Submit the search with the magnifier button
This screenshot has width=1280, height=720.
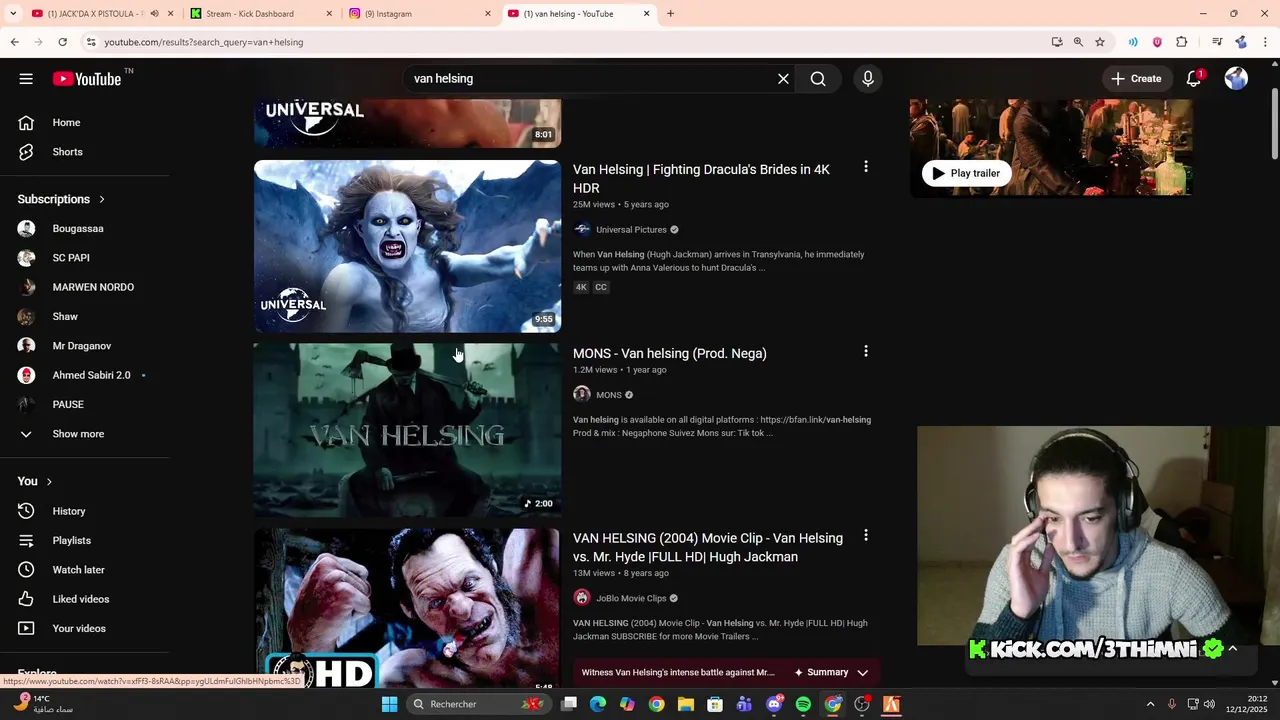[818, 79]
